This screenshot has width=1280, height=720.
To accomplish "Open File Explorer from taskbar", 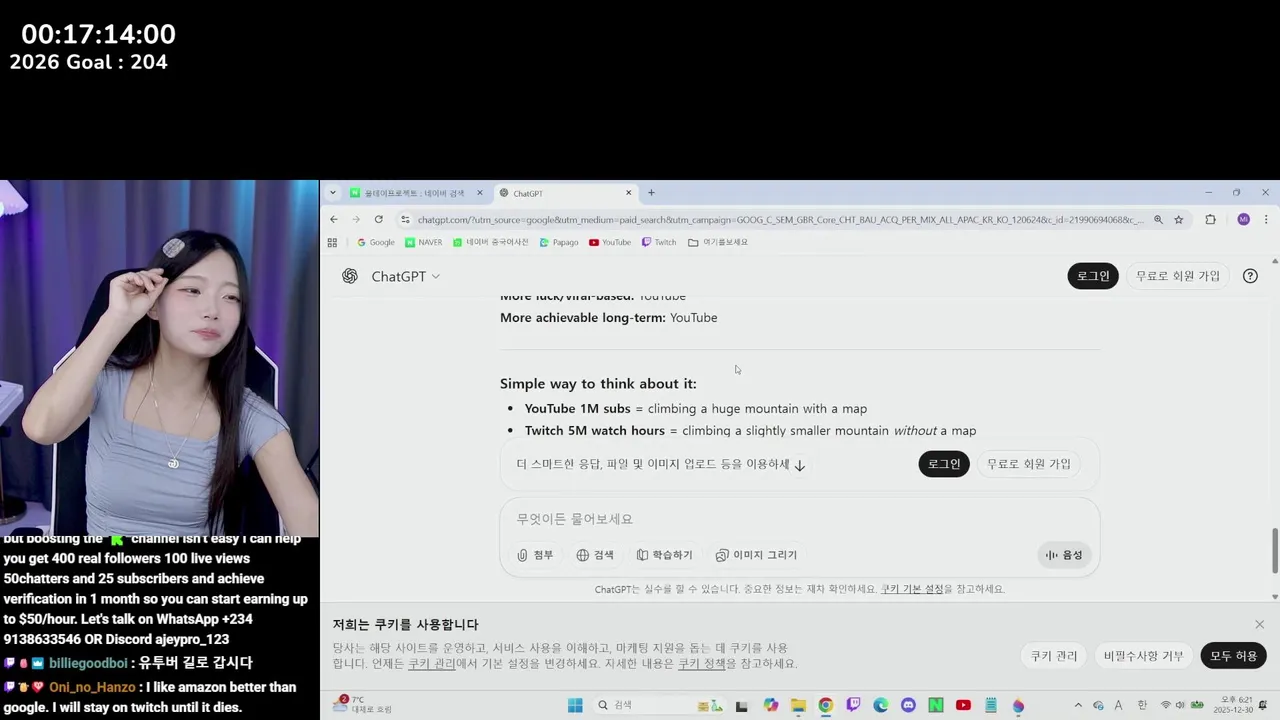I will click(798, 705).
